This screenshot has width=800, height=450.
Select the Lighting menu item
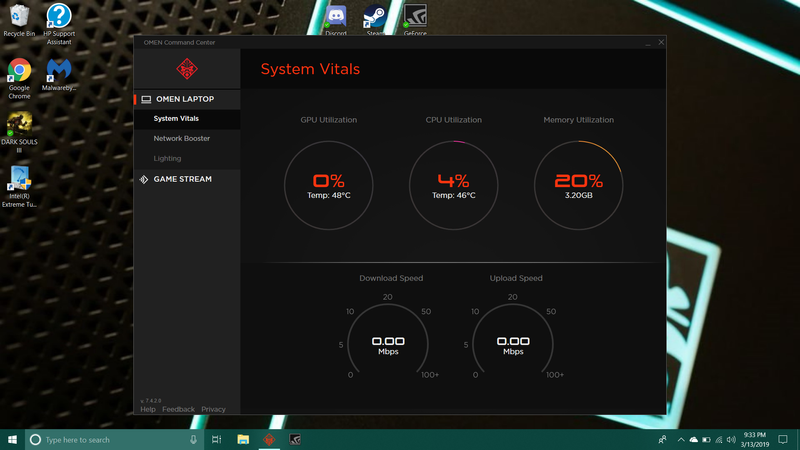(167, 158)
